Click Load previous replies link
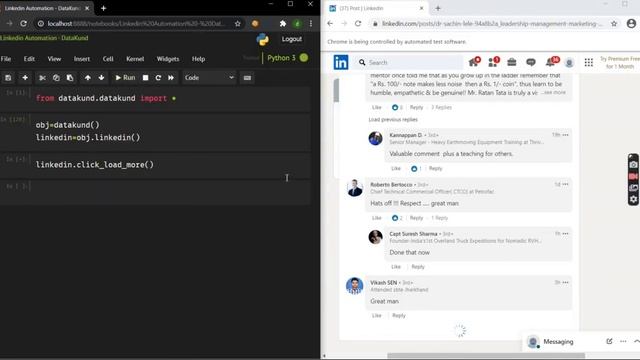This screenshot has height=360, width=640. (393, 120)
